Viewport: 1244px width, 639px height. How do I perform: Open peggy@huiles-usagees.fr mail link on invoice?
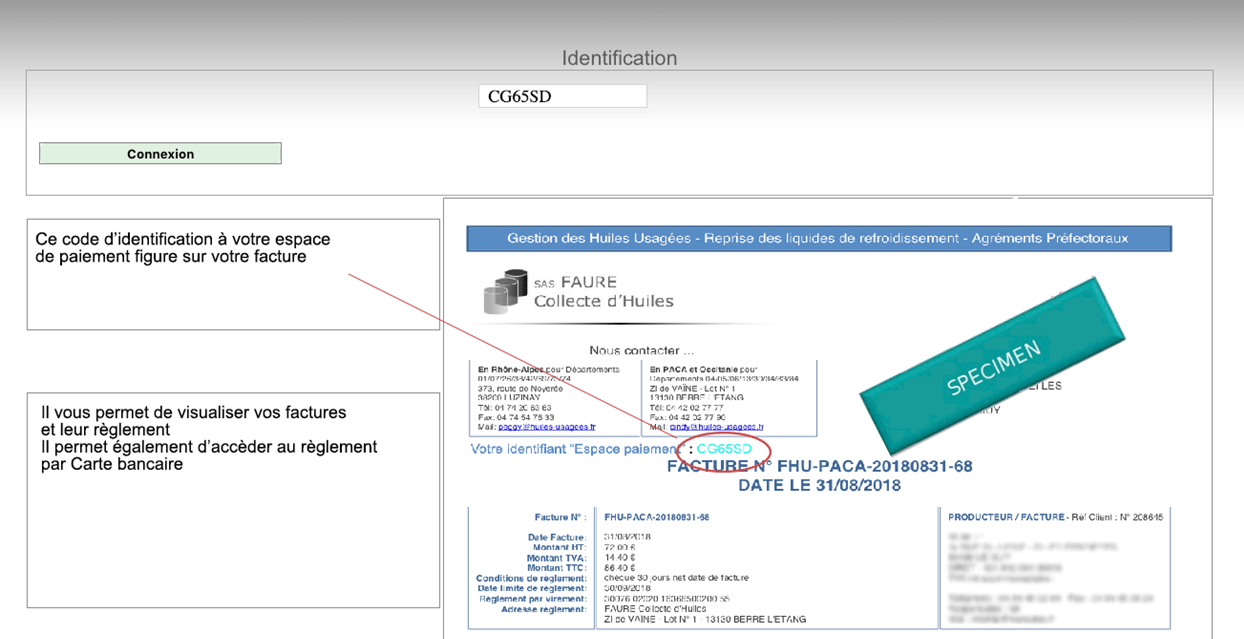coord(546,426)
